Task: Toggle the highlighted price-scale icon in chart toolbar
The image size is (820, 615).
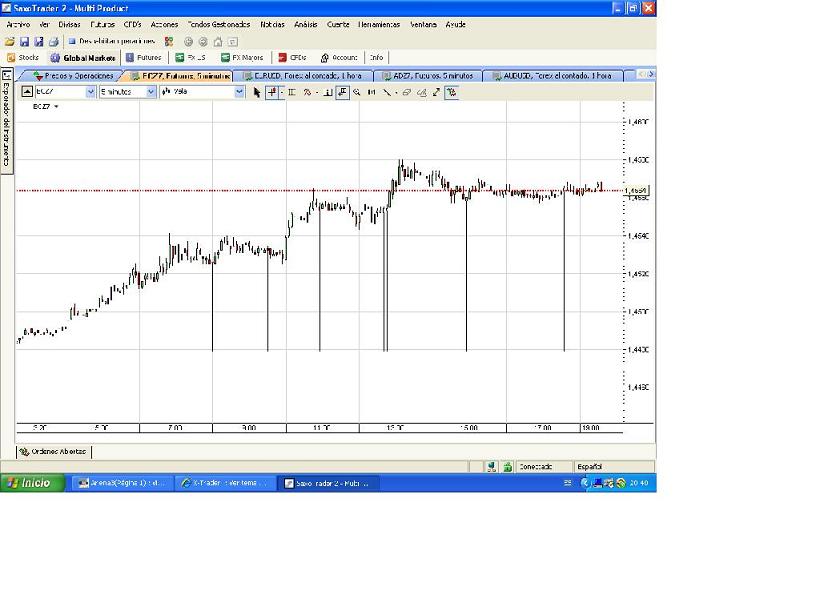Action: point(343,92)
